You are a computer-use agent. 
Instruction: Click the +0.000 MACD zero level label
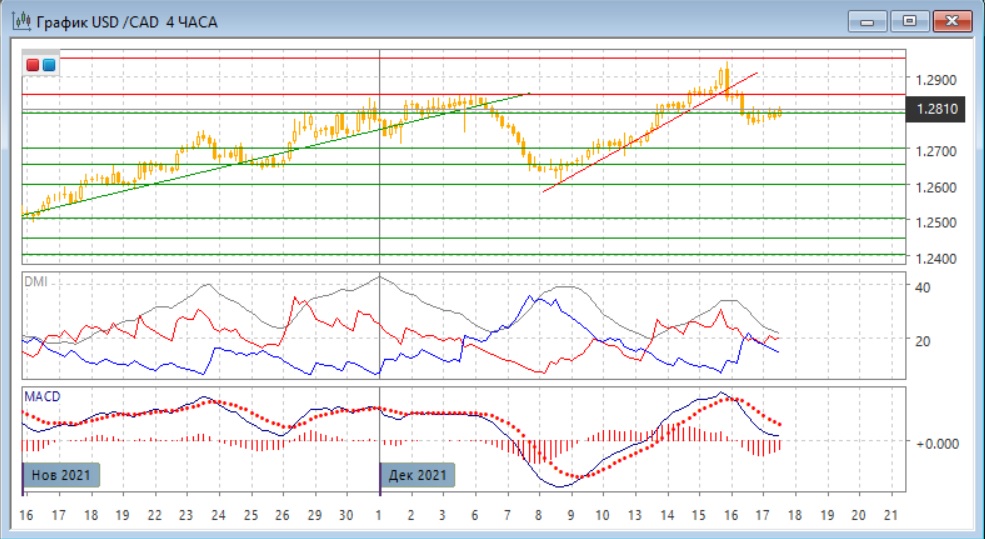[x=937, y=442]
